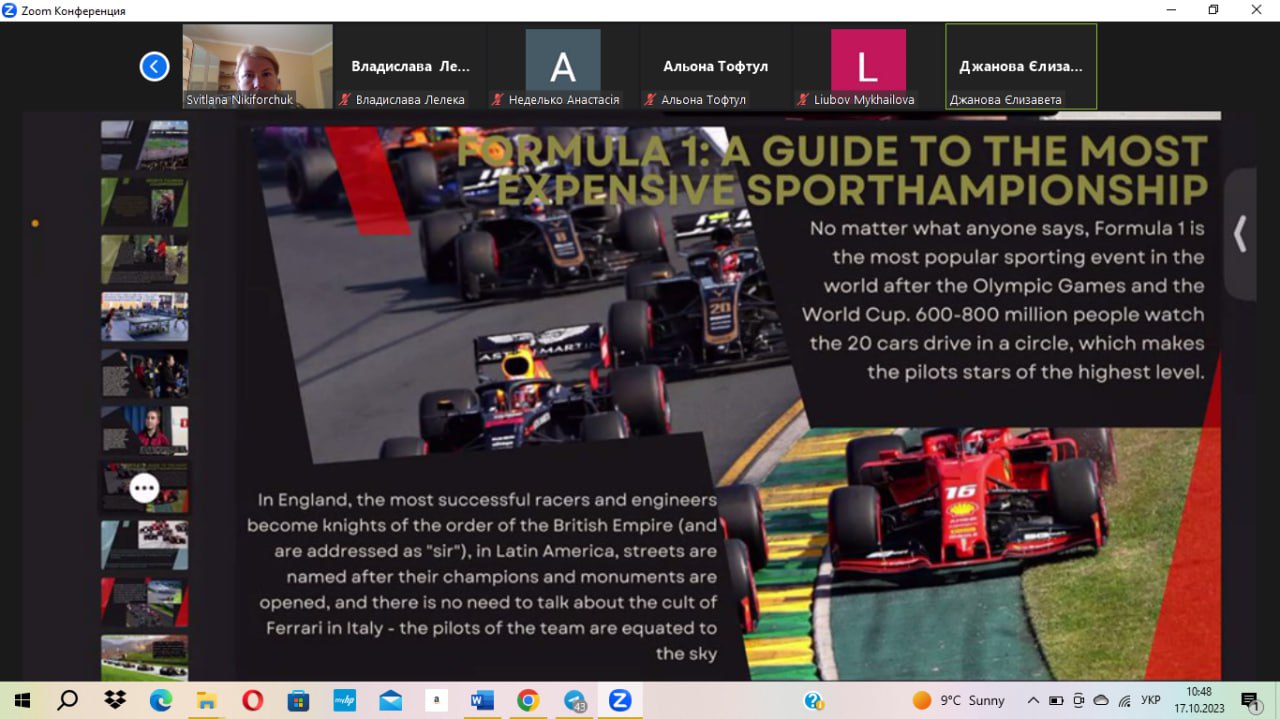Click the Wi-Fi network icon in the system tray
This screenshot has width=1280, height=719.
pos(1124,701)
